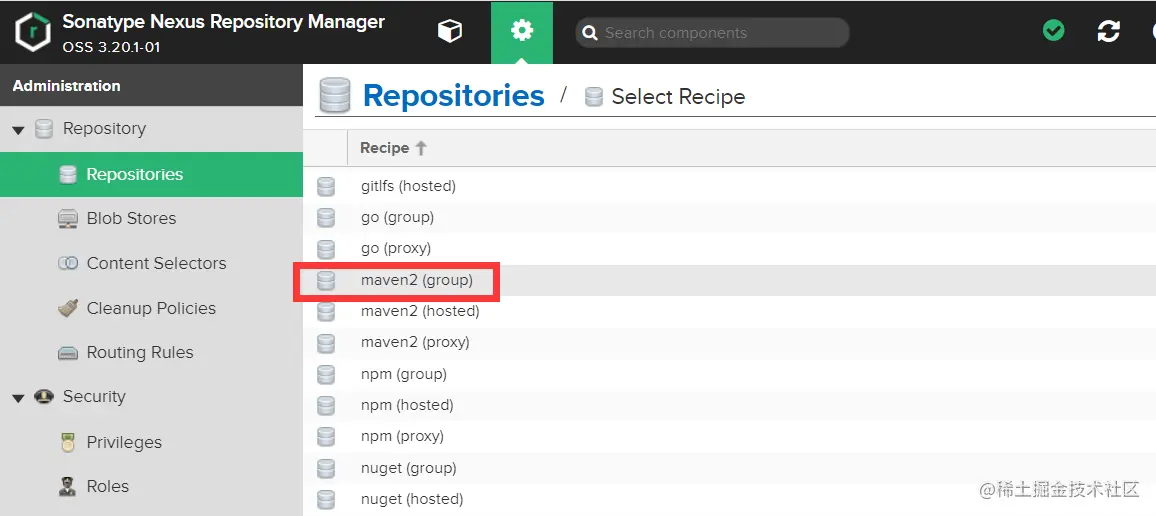Click the Security officer icon
The height and width of the screenshot is (516, 1156).
point(44,397)
